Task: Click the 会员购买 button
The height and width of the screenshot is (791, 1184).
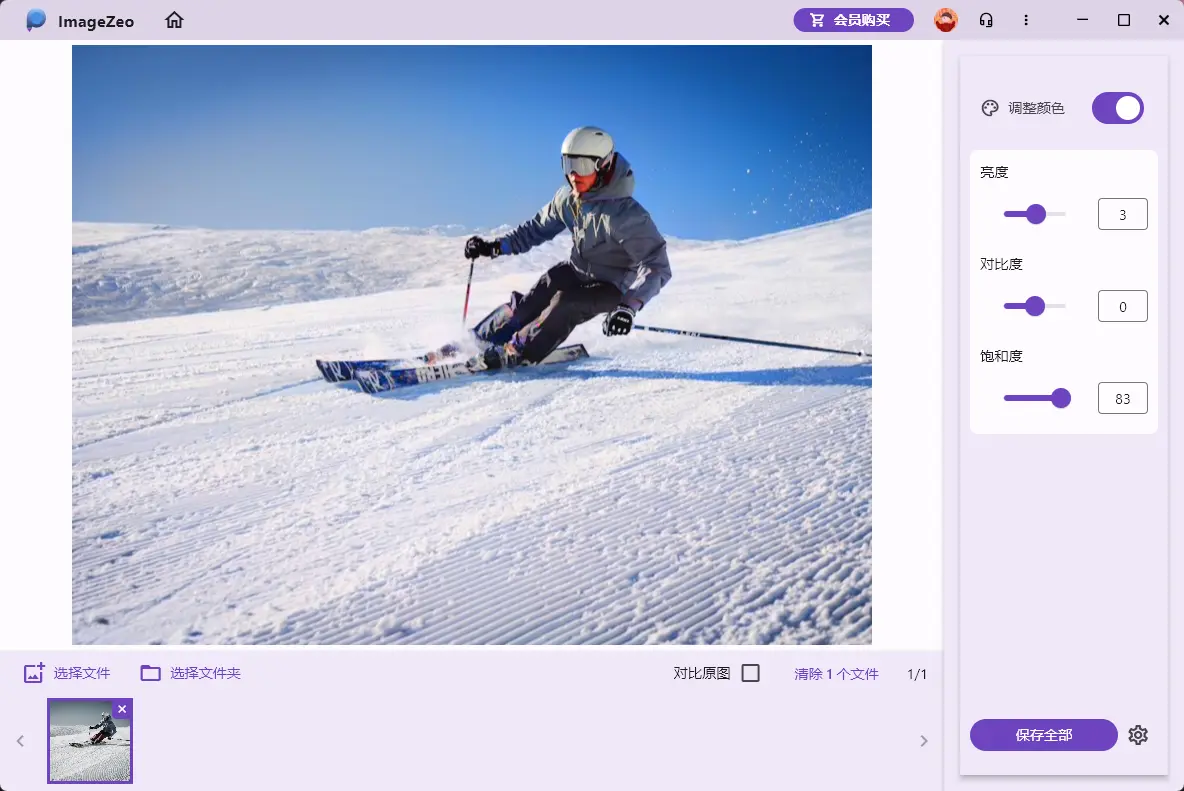Action: [853, 20]
